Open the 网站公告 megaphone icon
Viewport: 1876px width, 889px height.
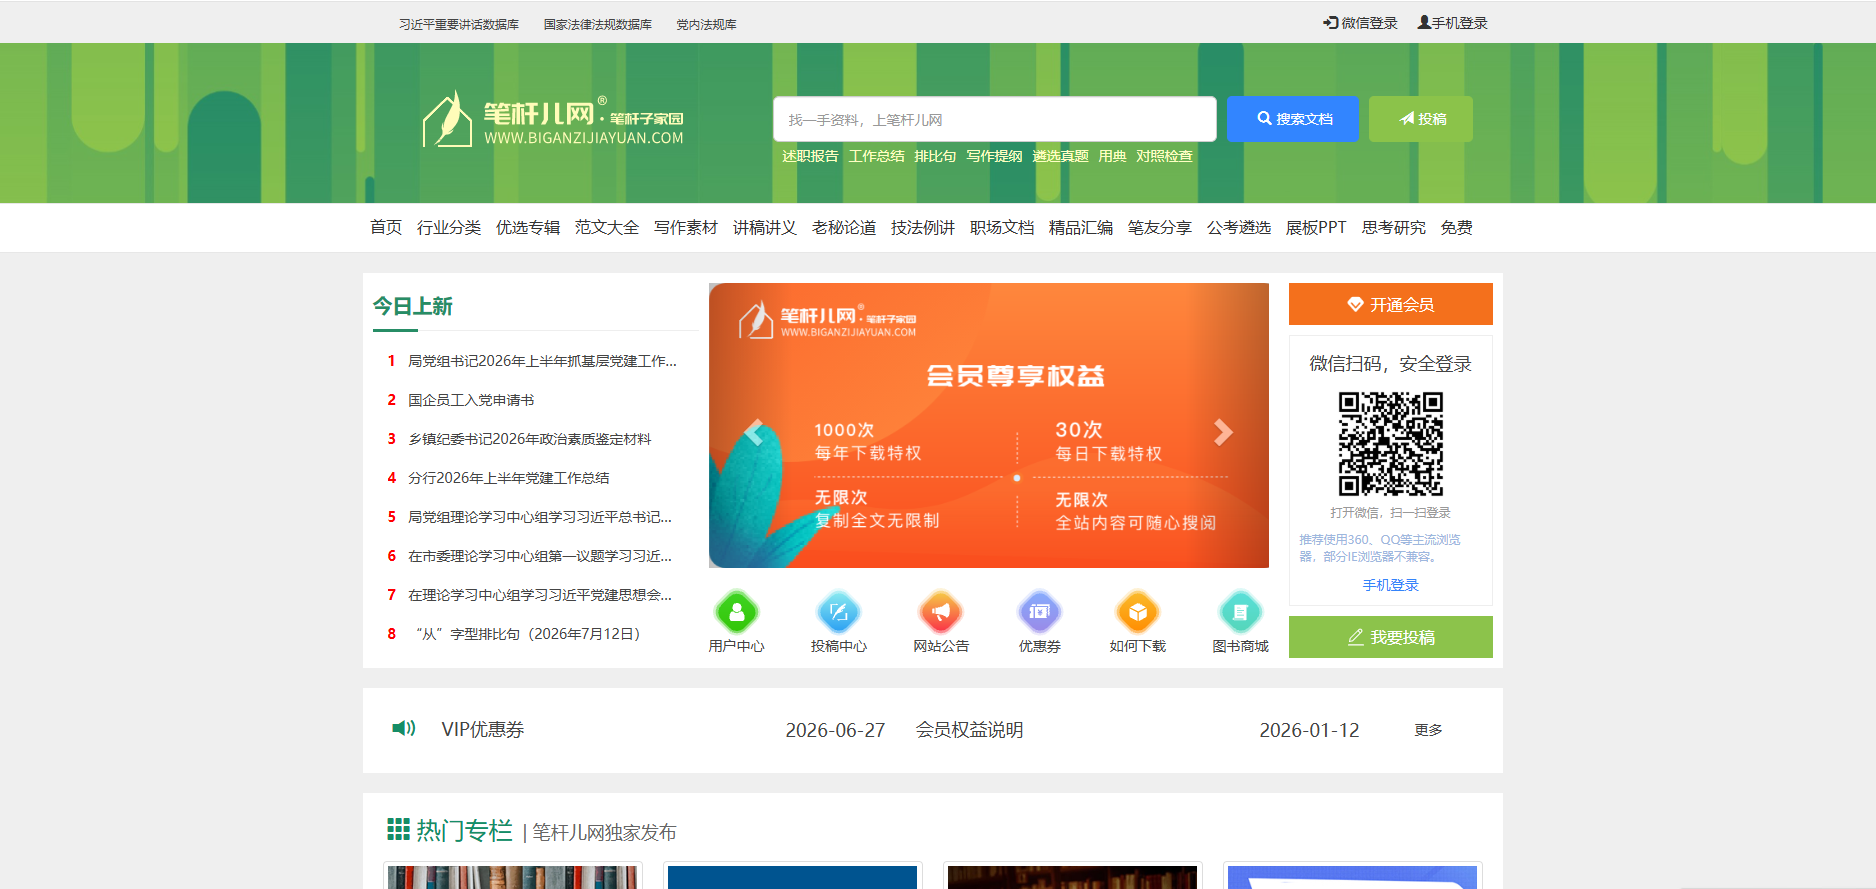coord(941,612)
